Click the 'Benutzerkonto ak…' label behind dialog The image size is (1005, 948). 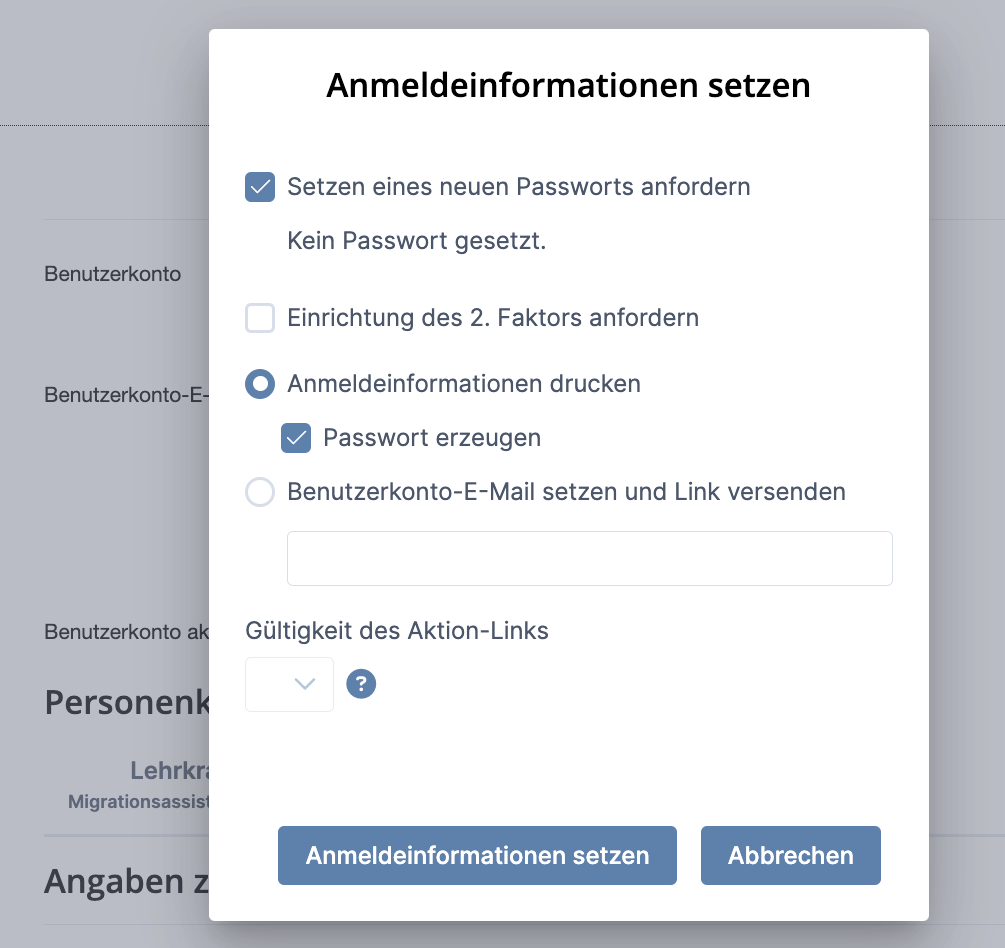[126, 632]
